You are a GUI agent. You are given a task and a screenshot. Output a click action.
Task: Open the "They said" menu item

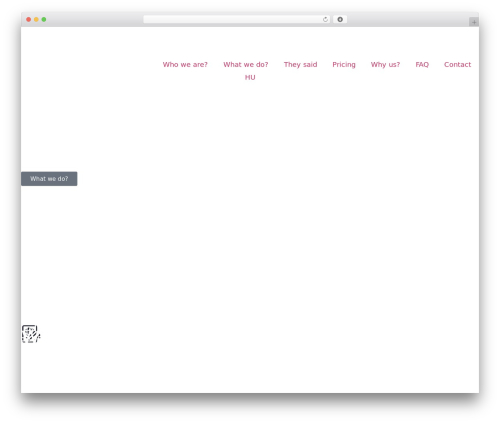300,65
